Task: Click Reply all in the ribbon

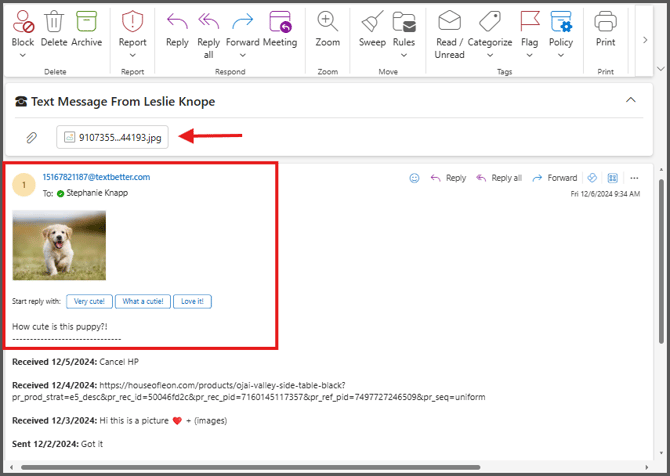Action: click(x=209, y=22)
